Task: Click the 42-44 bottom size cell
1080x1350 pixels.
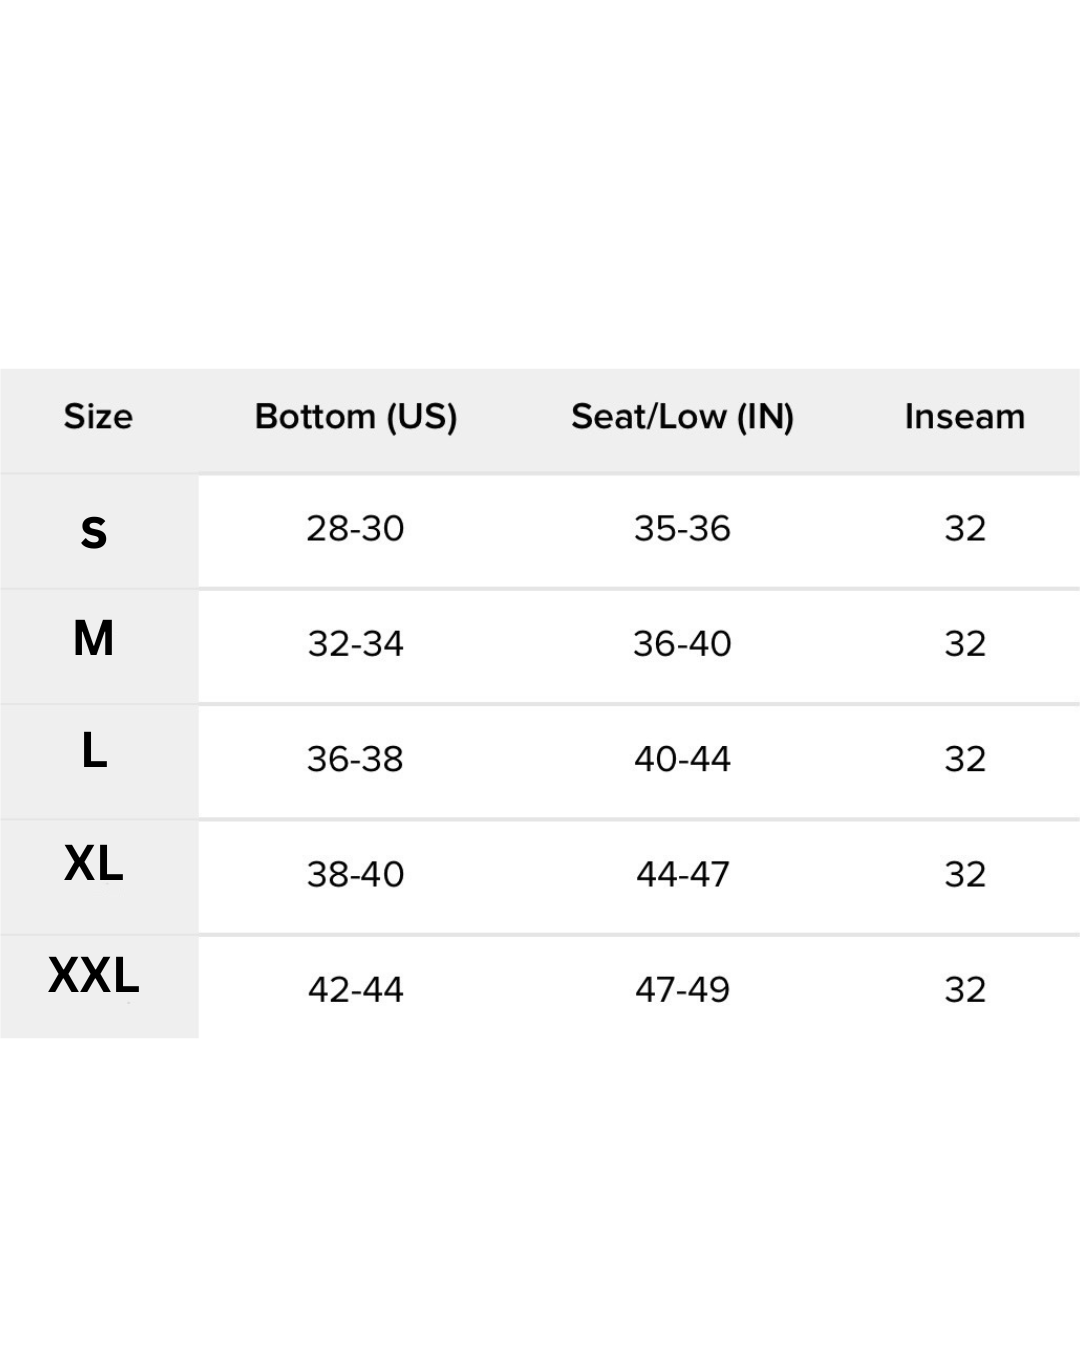Action: pyautogui.click(x=355, y=989)
